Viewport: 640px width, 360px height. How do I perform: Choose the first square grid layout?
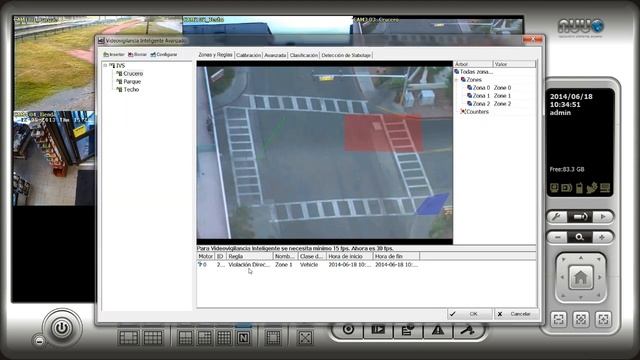click(x=185, y=338)
